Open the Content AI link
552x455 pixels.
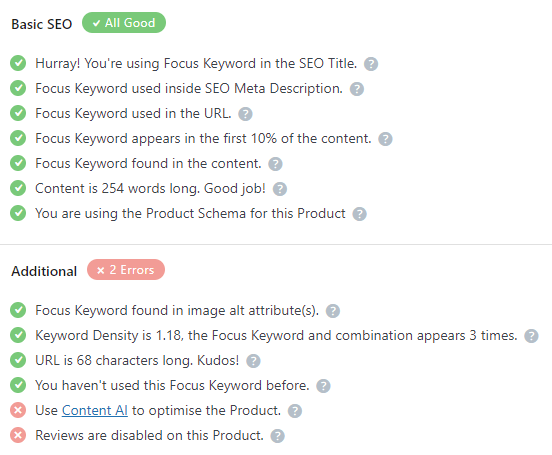point(95,411)
